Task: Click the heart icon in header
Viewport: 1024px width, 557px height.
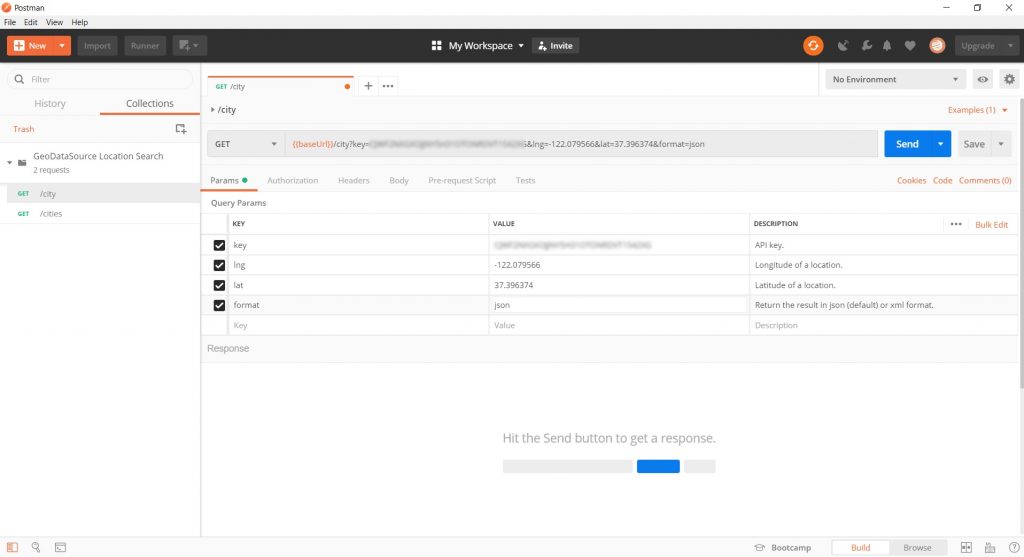Action: pos(910,46)
